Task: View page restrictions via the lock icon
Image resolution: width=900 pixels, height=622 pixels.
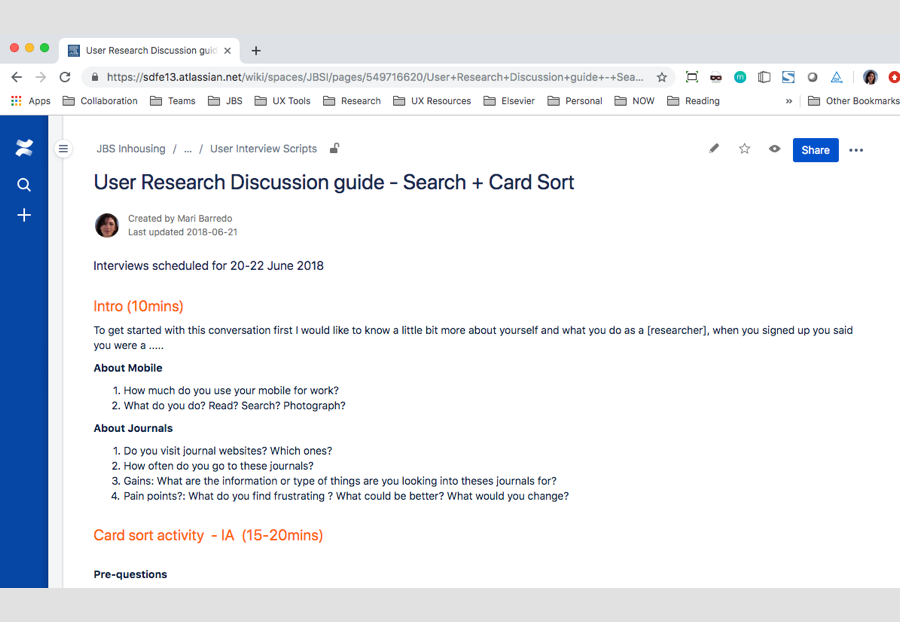Action: point(334,147)
